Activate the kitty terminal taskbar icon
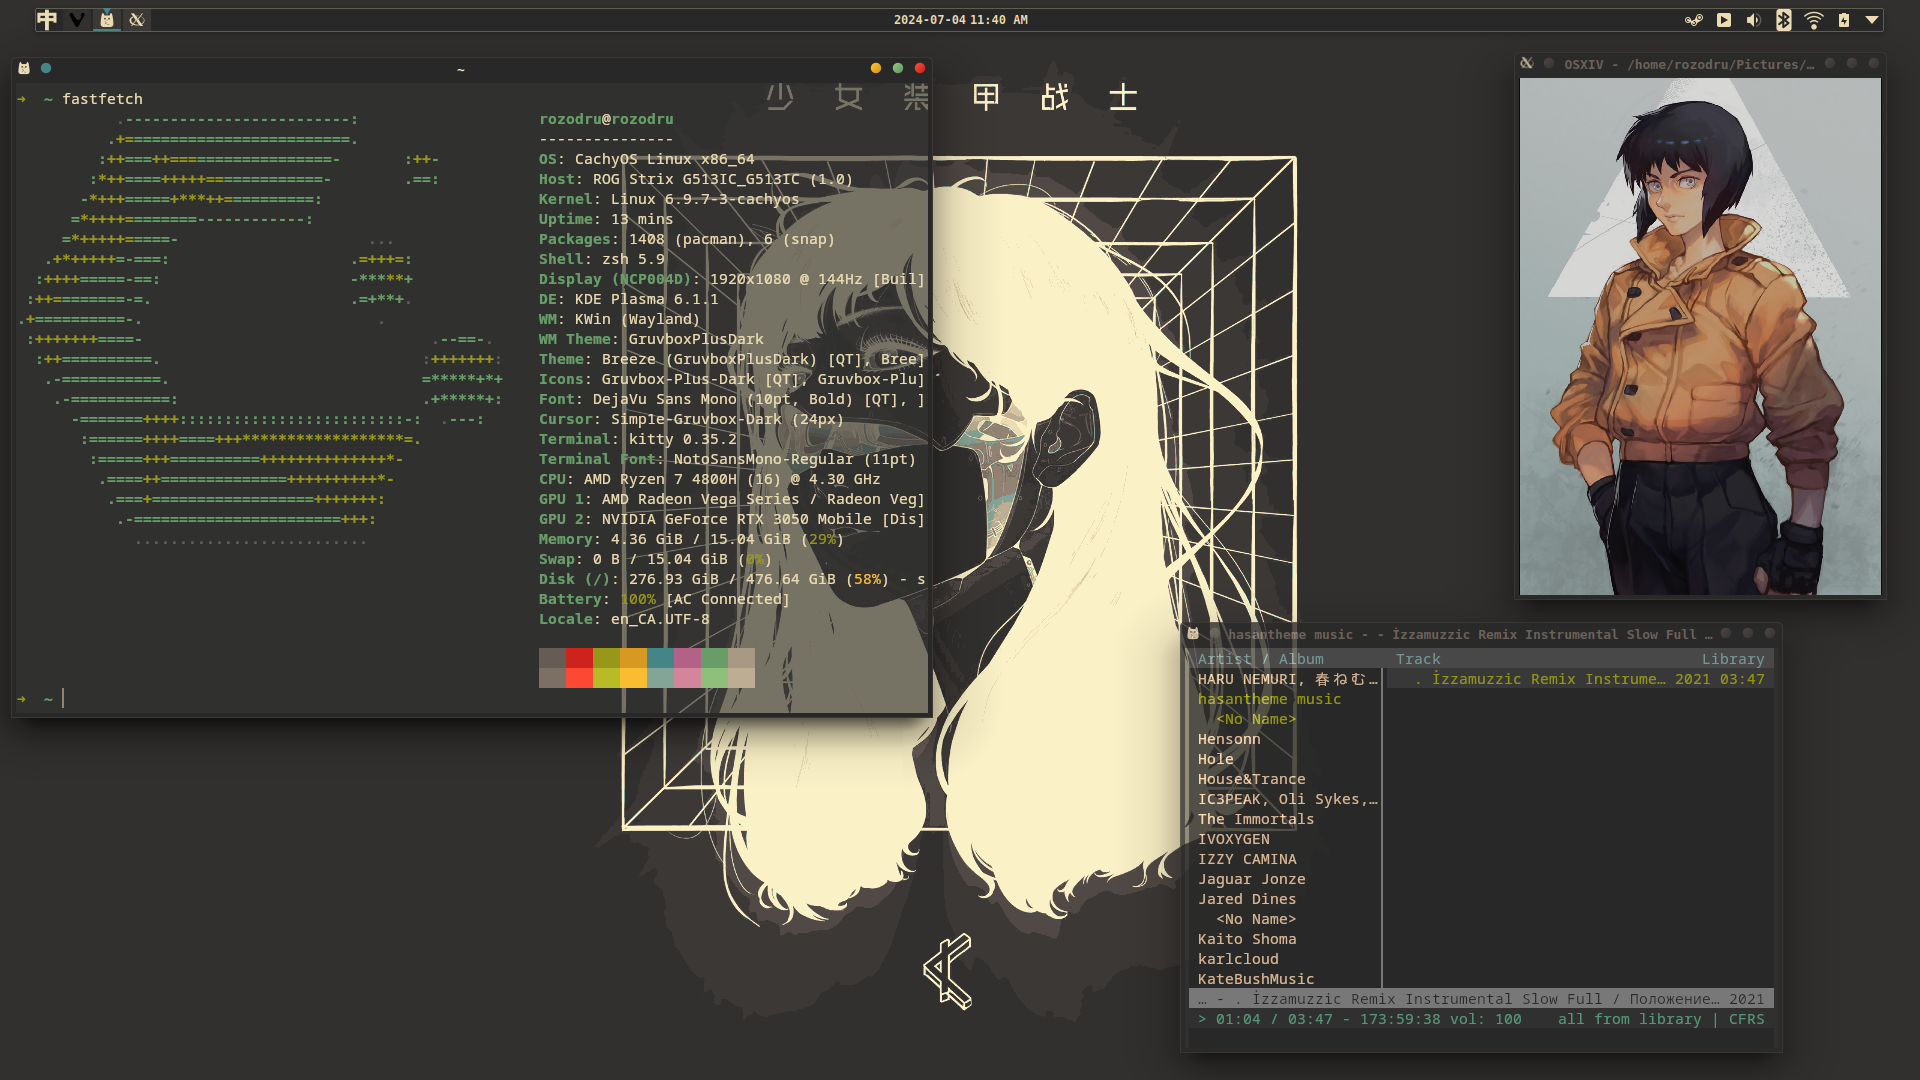This screenshot has height=1080, width=1920. (107, 19)
